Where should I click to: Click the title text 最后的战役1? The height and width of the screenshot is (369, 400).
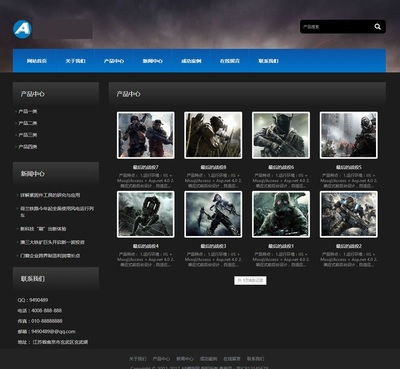click(x=281, y=246)
